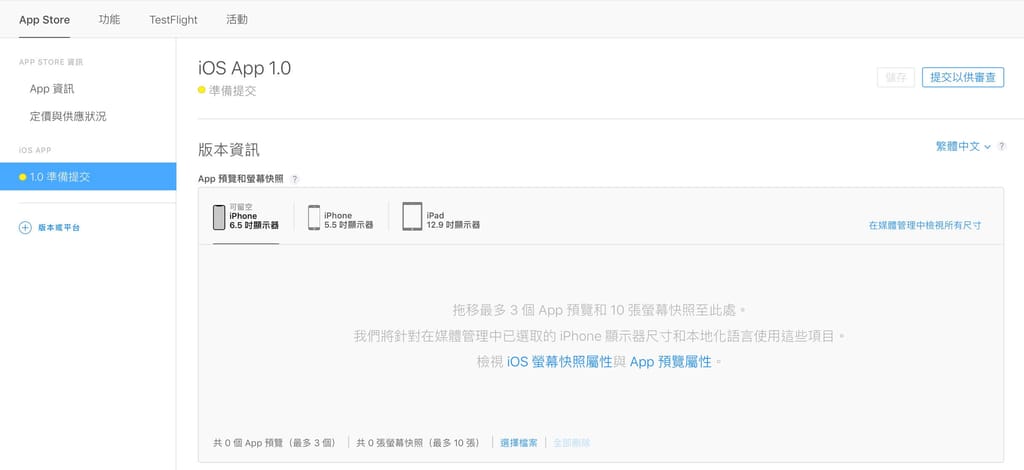The height and width of the screenshot is (470, 1024).
Task: Click the 準備提交 status under iOS App 1.0
Action: 227,91
